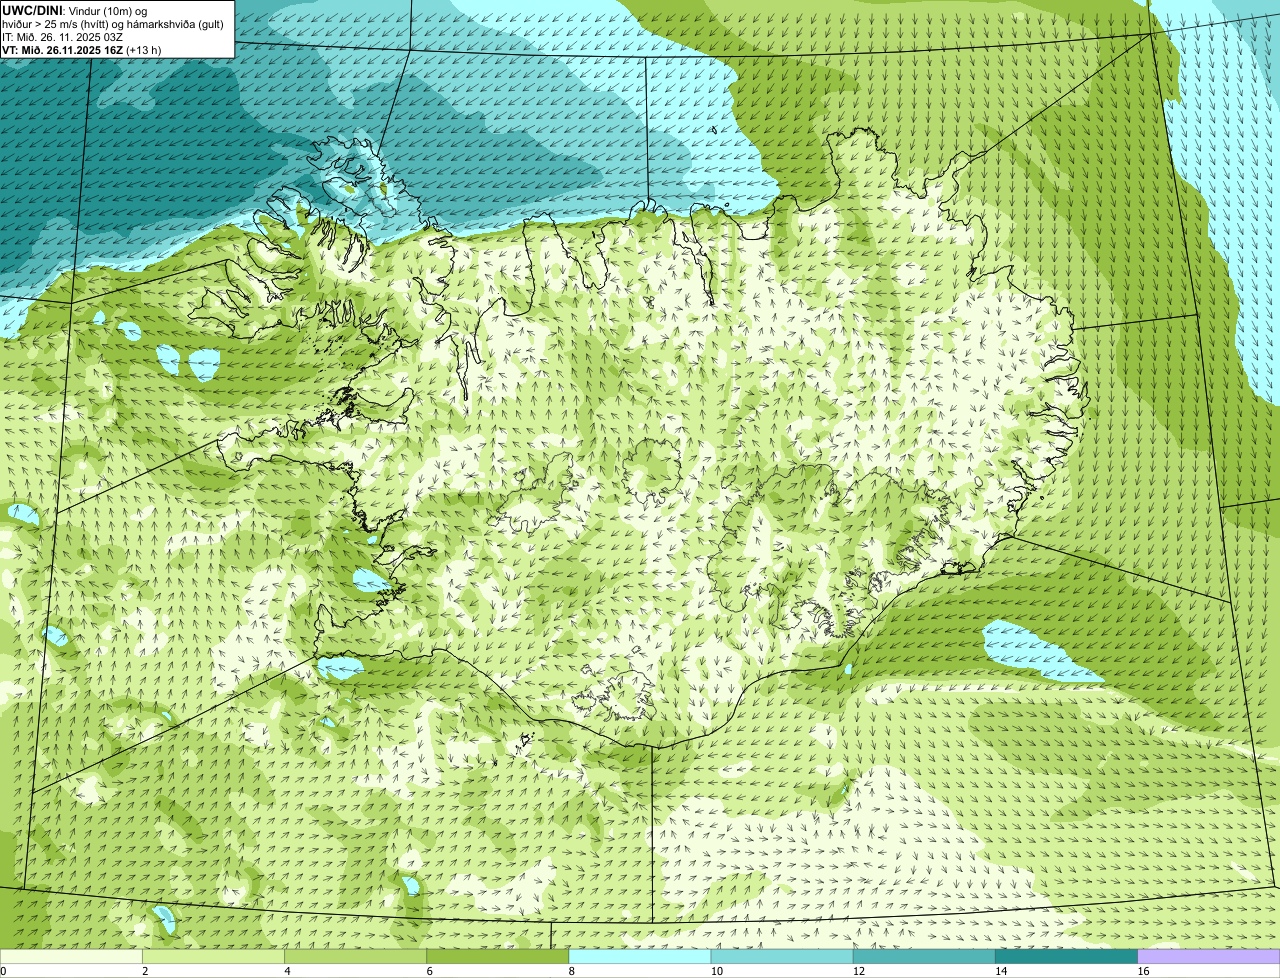This screenshot has height=978, width=1280.
Task: Click the purple legend band above 16 m/s
Action: pyautogui.click(x=1209, y=956)
